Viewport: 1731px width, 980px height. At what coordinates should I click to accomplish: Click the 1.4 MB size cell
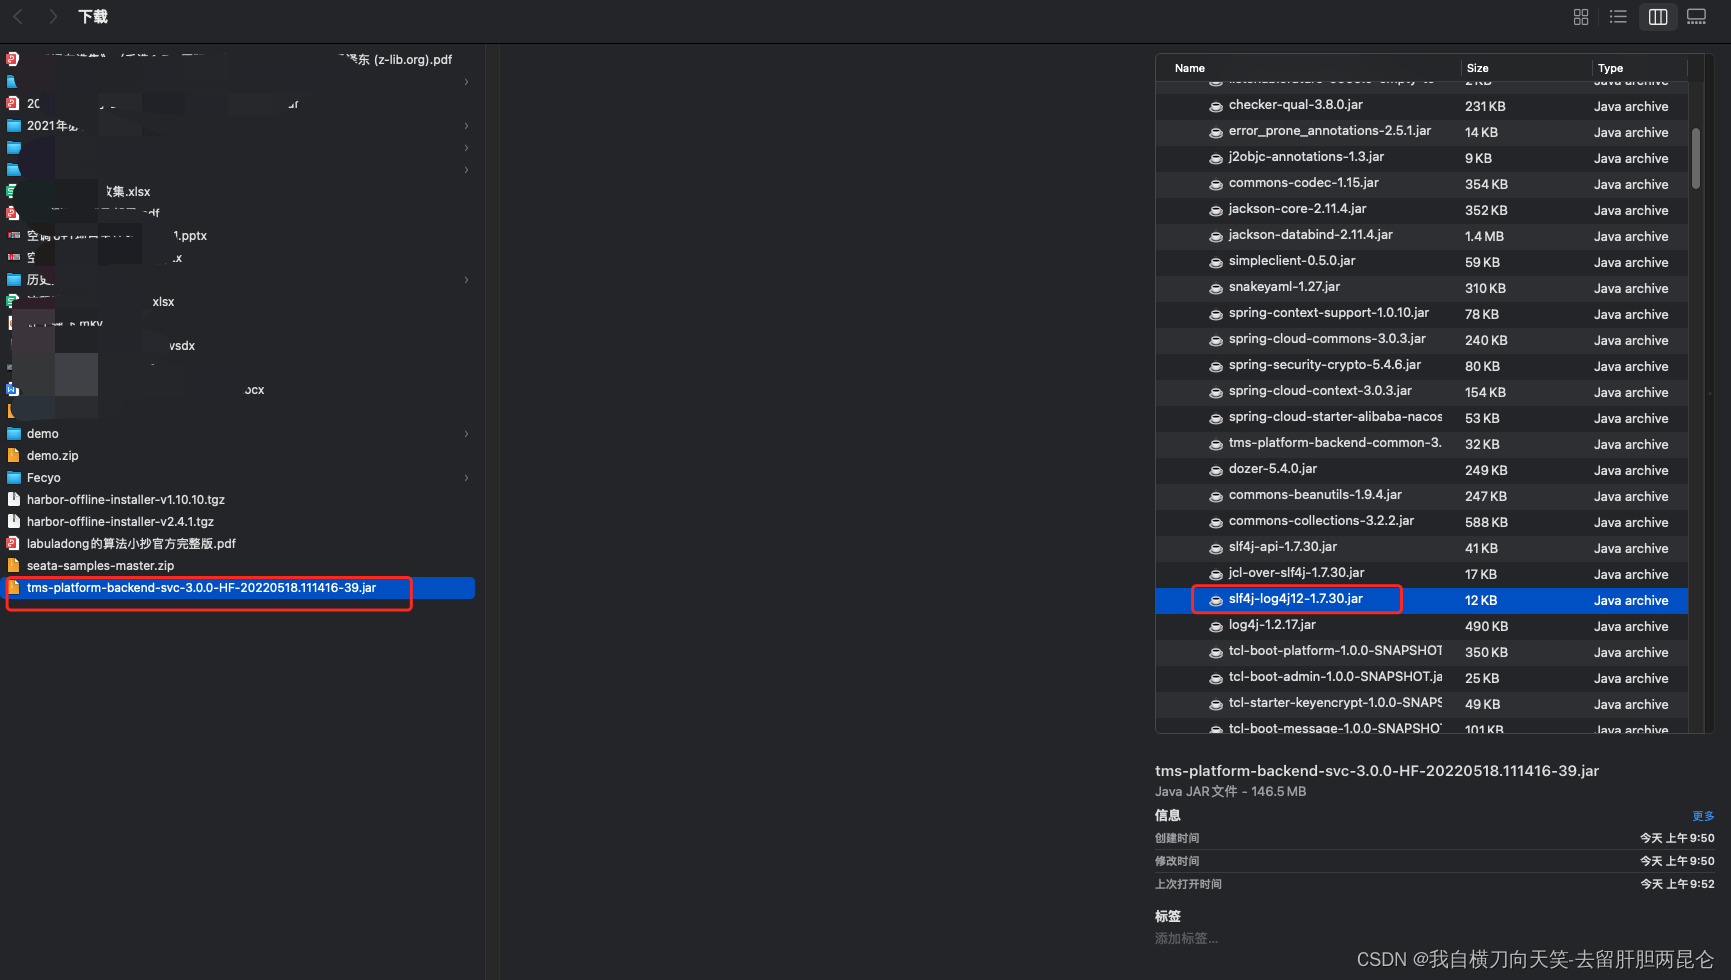point(1484,237)
